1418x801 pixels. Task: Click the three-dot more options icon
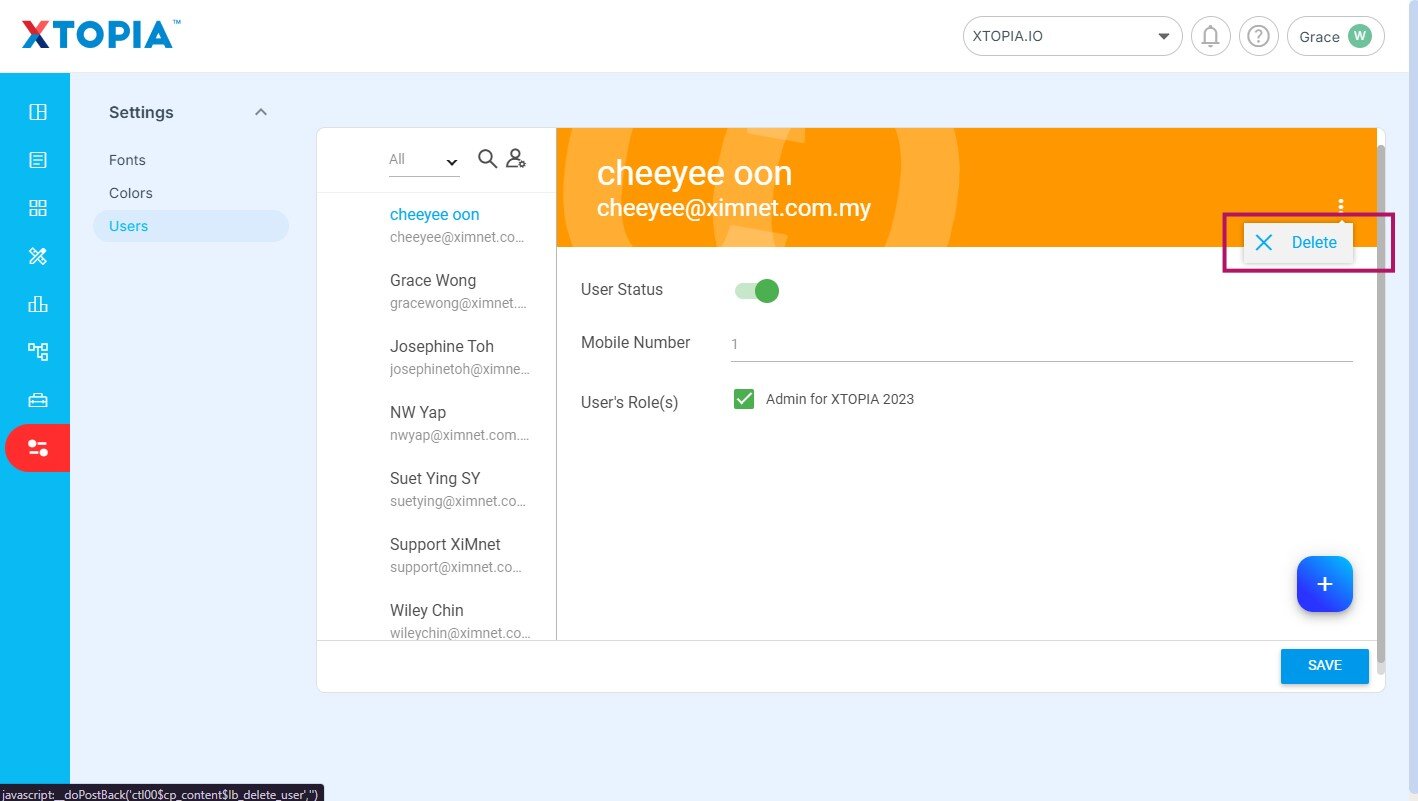pyautogui.click(x=1340, y=206)
